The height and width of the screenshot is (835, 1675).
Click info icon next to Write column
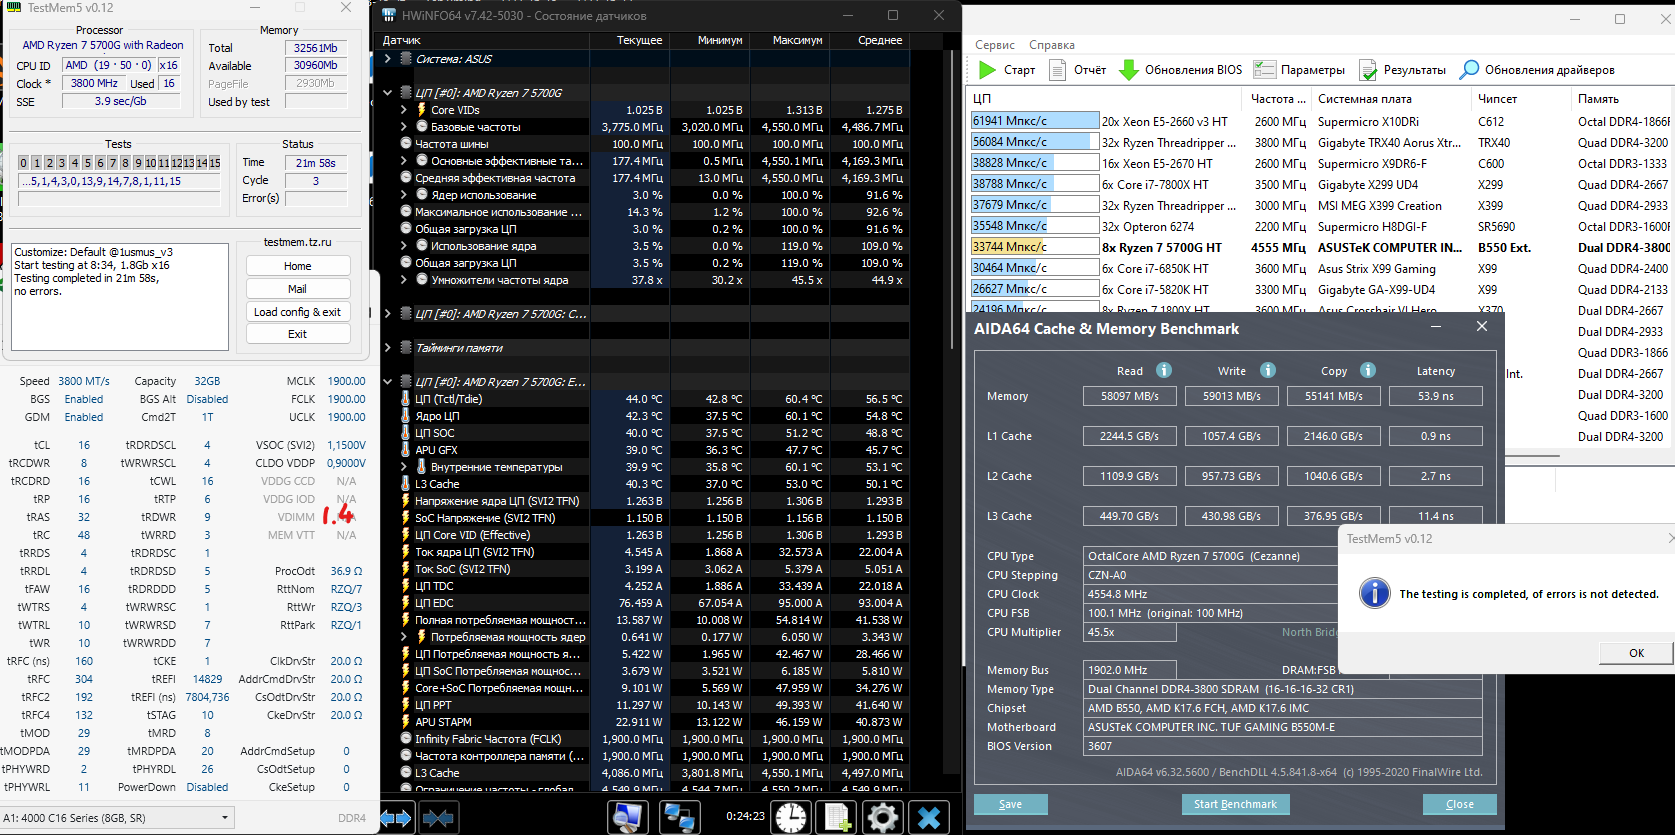coord(1268,370)
